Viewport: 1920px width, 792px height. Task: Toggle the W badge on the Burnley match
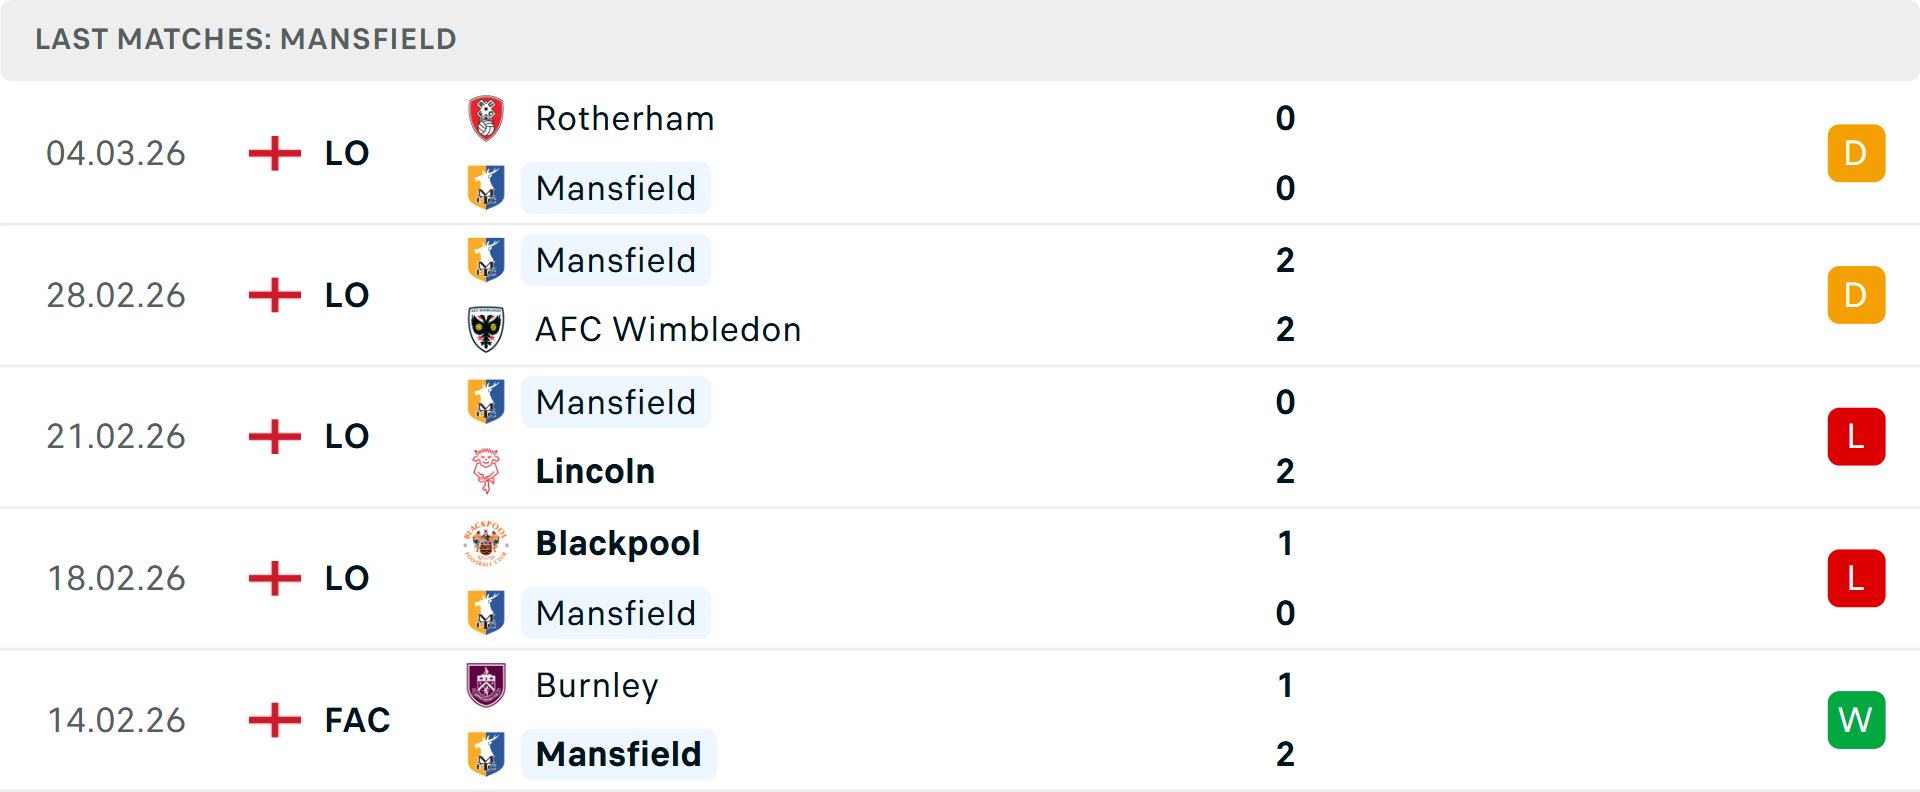click(1856, 720)
